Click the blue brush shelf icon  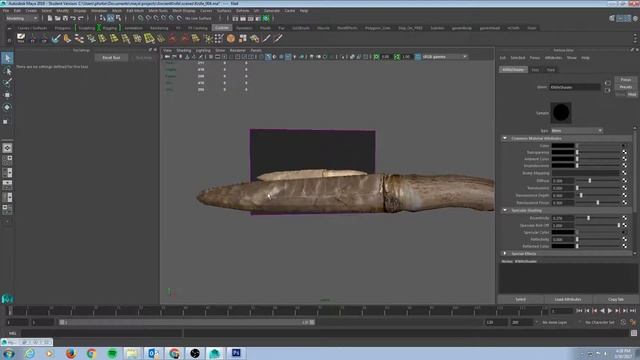[56, 38]
